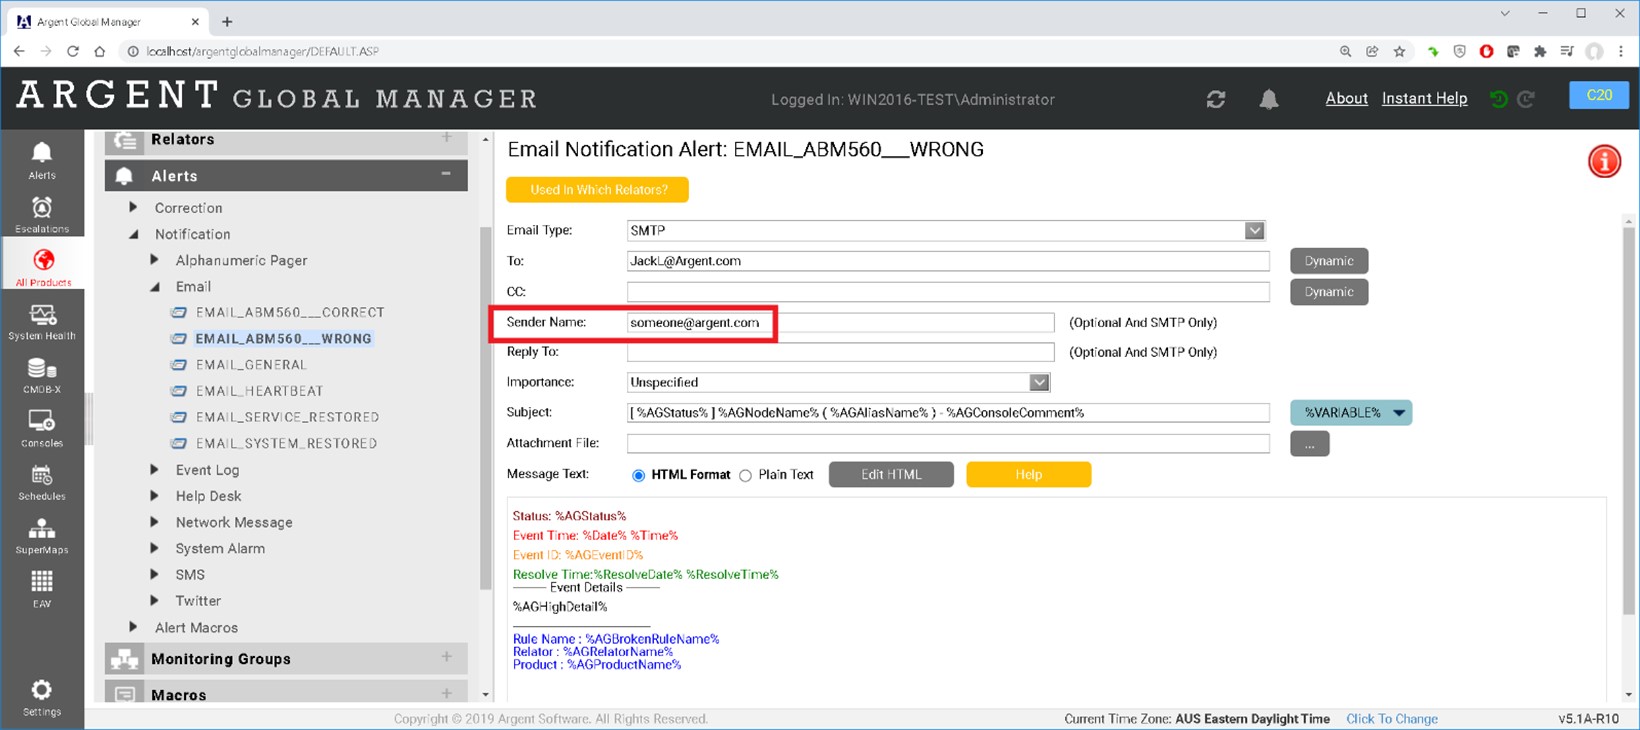Open System Health sidebar icon
The height and width of the screenshot is (730, 1640).
point(42,321)
